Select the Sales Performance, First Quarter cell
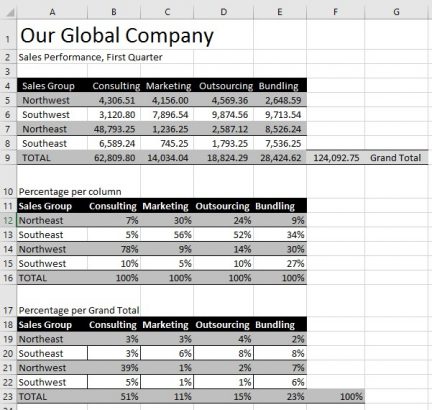Image resolution: width=432 pixels, height=410 pixels. click(x=90, y=57)
